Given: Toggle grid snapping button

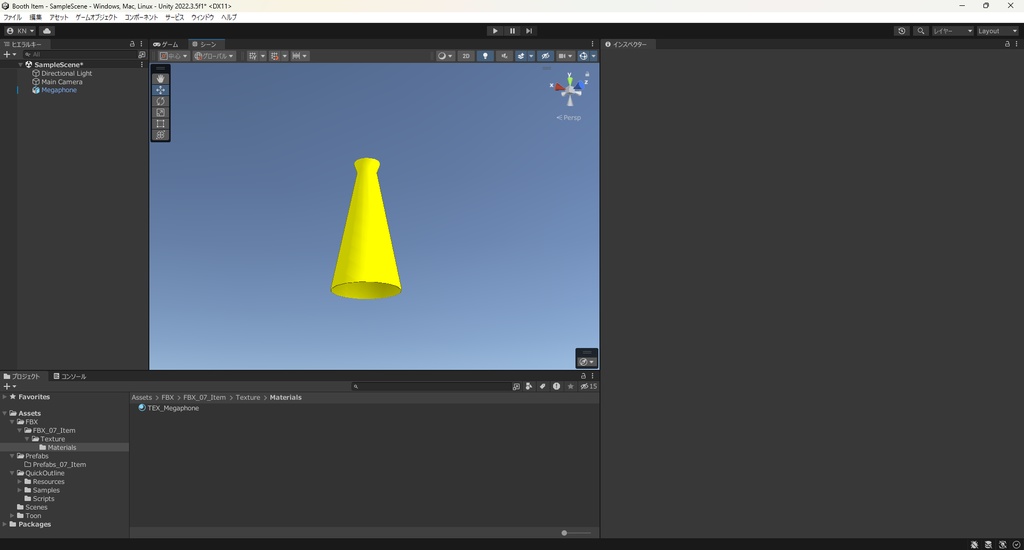Looking at the screenshot, I should pos(274,56).
